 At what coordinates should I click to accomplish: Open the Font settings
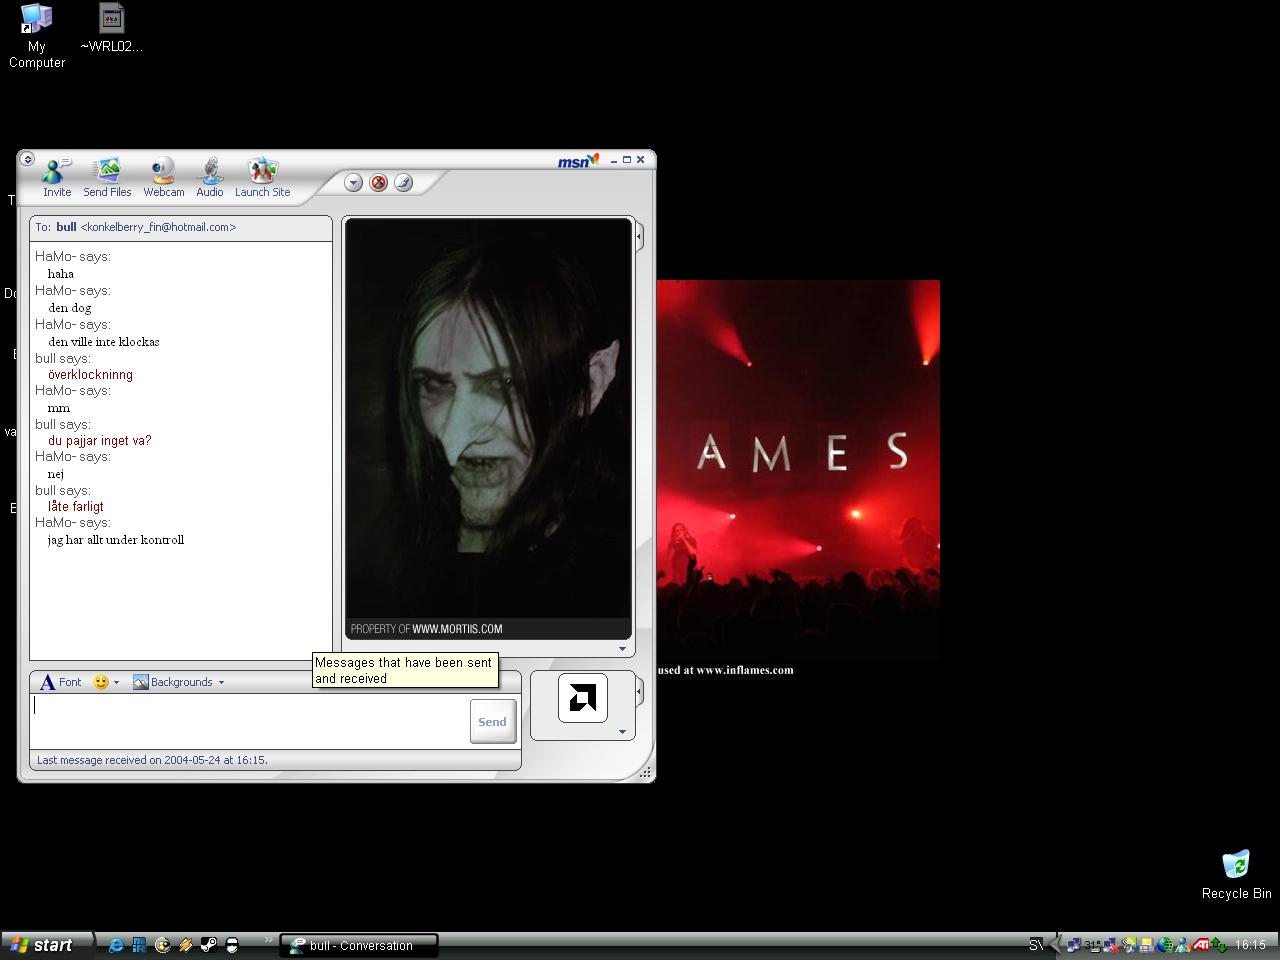tap(60, 682)
